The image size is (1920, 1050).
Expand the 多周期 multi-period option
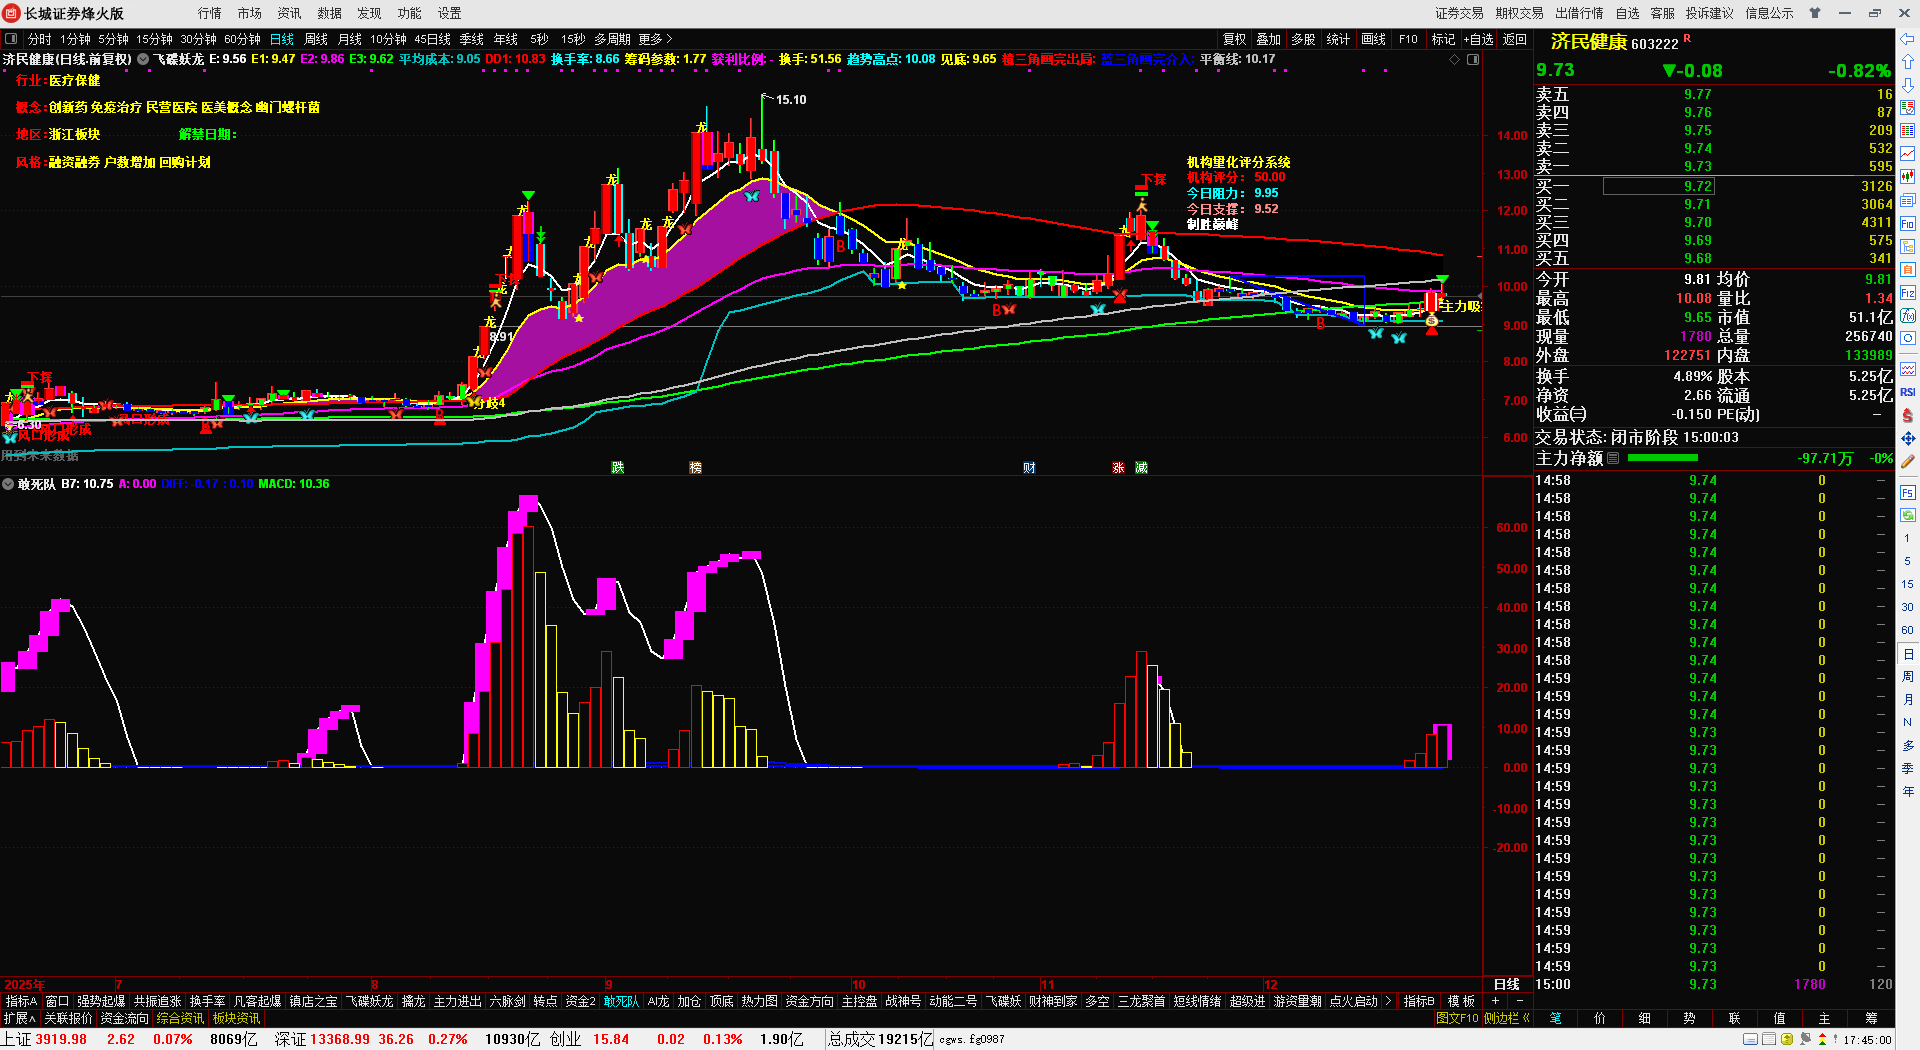[612, 39]
